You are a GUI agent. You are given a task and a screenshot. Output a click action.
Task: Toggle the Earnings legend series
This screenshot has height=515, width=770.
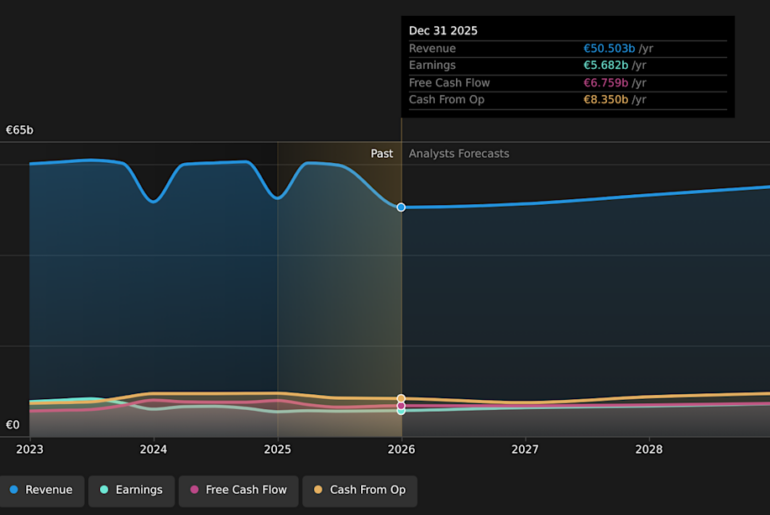[x=130, y=490]
